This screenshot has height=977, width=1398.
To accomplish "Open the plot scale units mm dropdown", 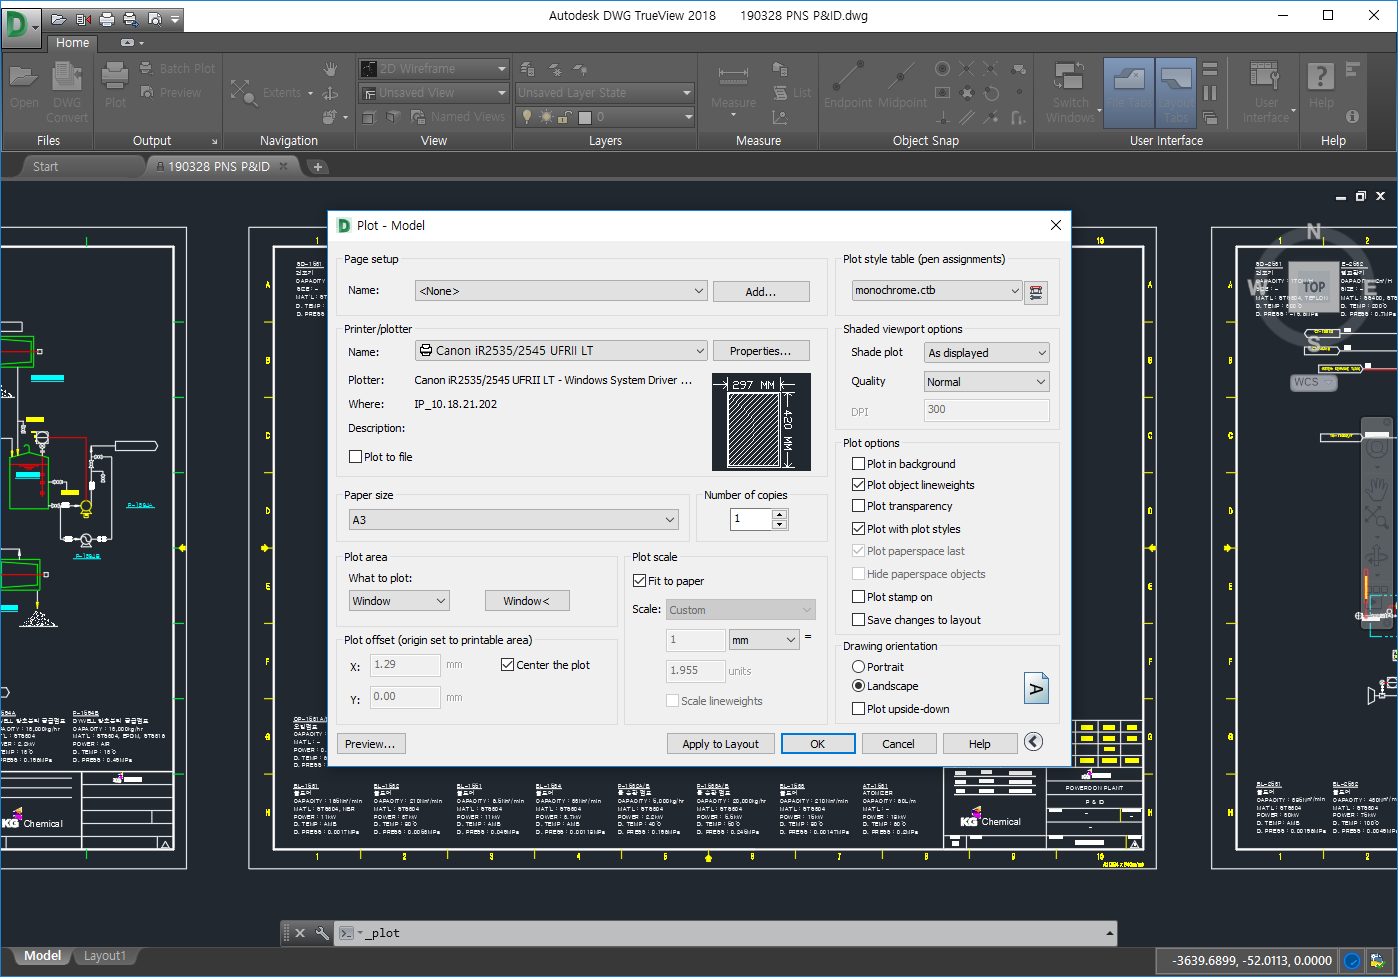I will tap(764, 640).
